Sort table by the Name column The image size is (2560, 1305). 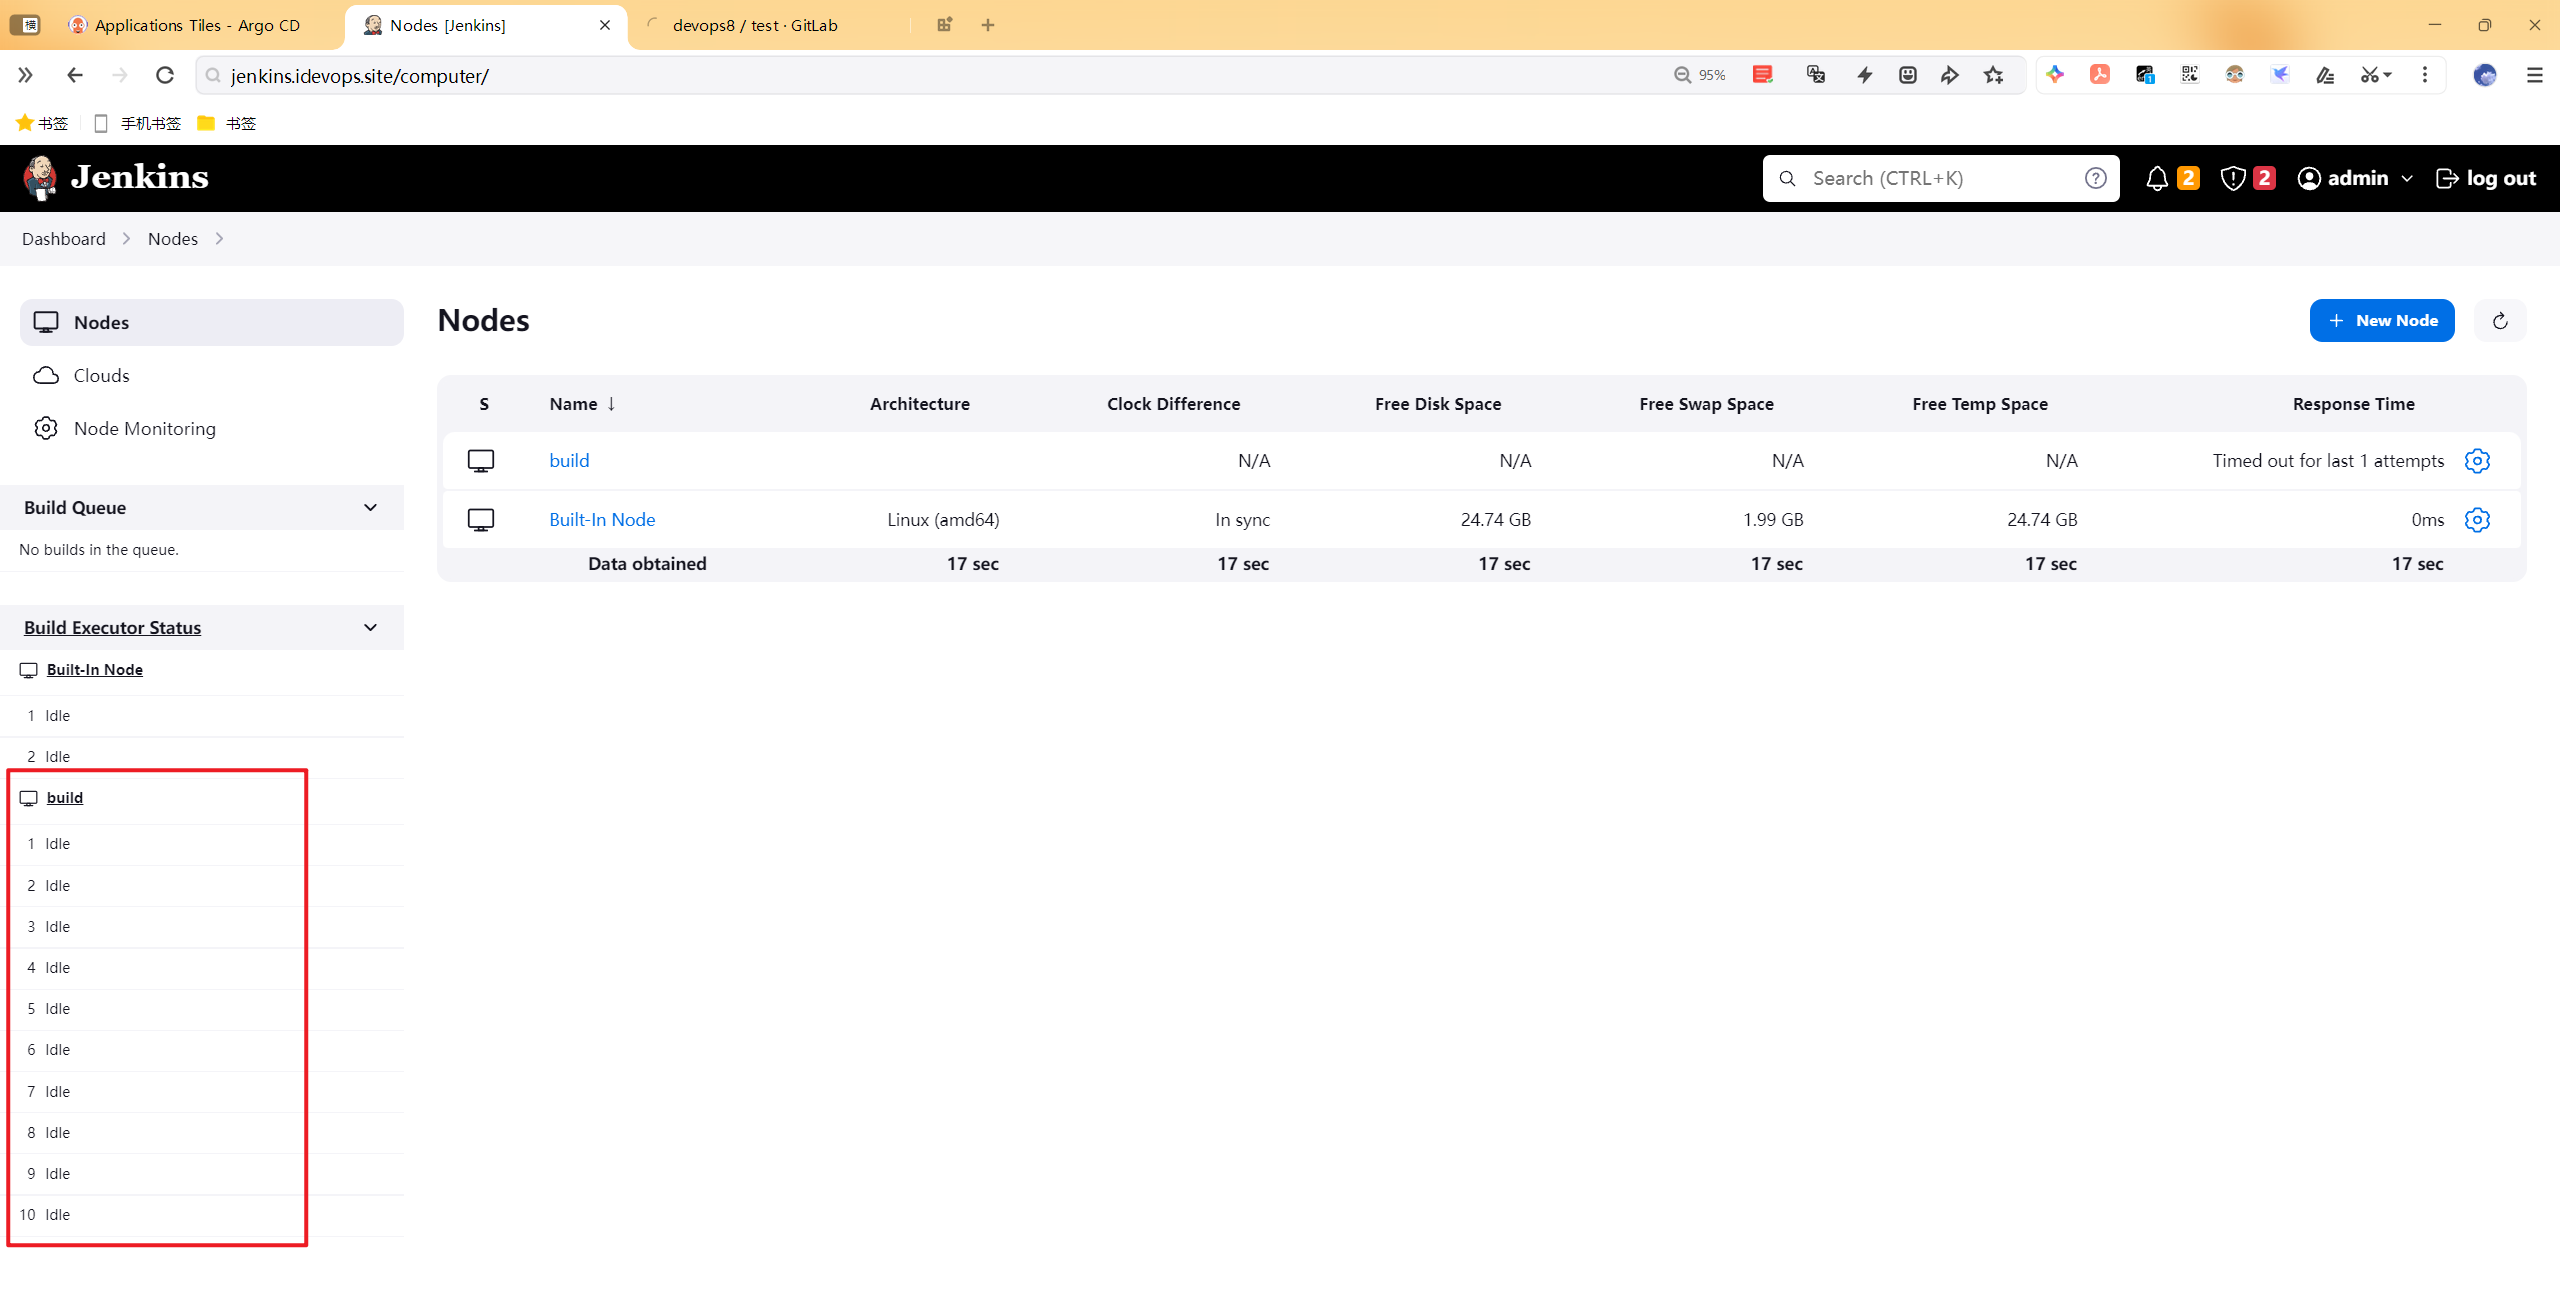click(582, 404)
